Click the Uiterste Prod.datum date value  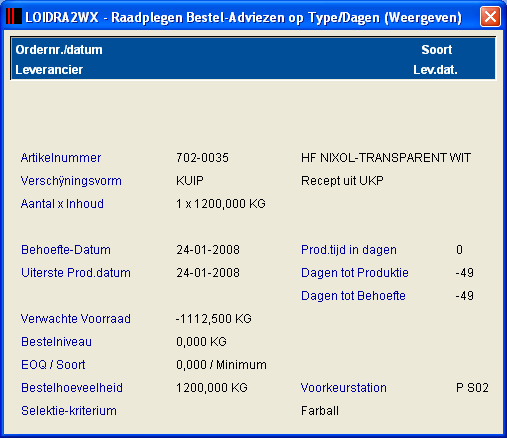(208, 273)
